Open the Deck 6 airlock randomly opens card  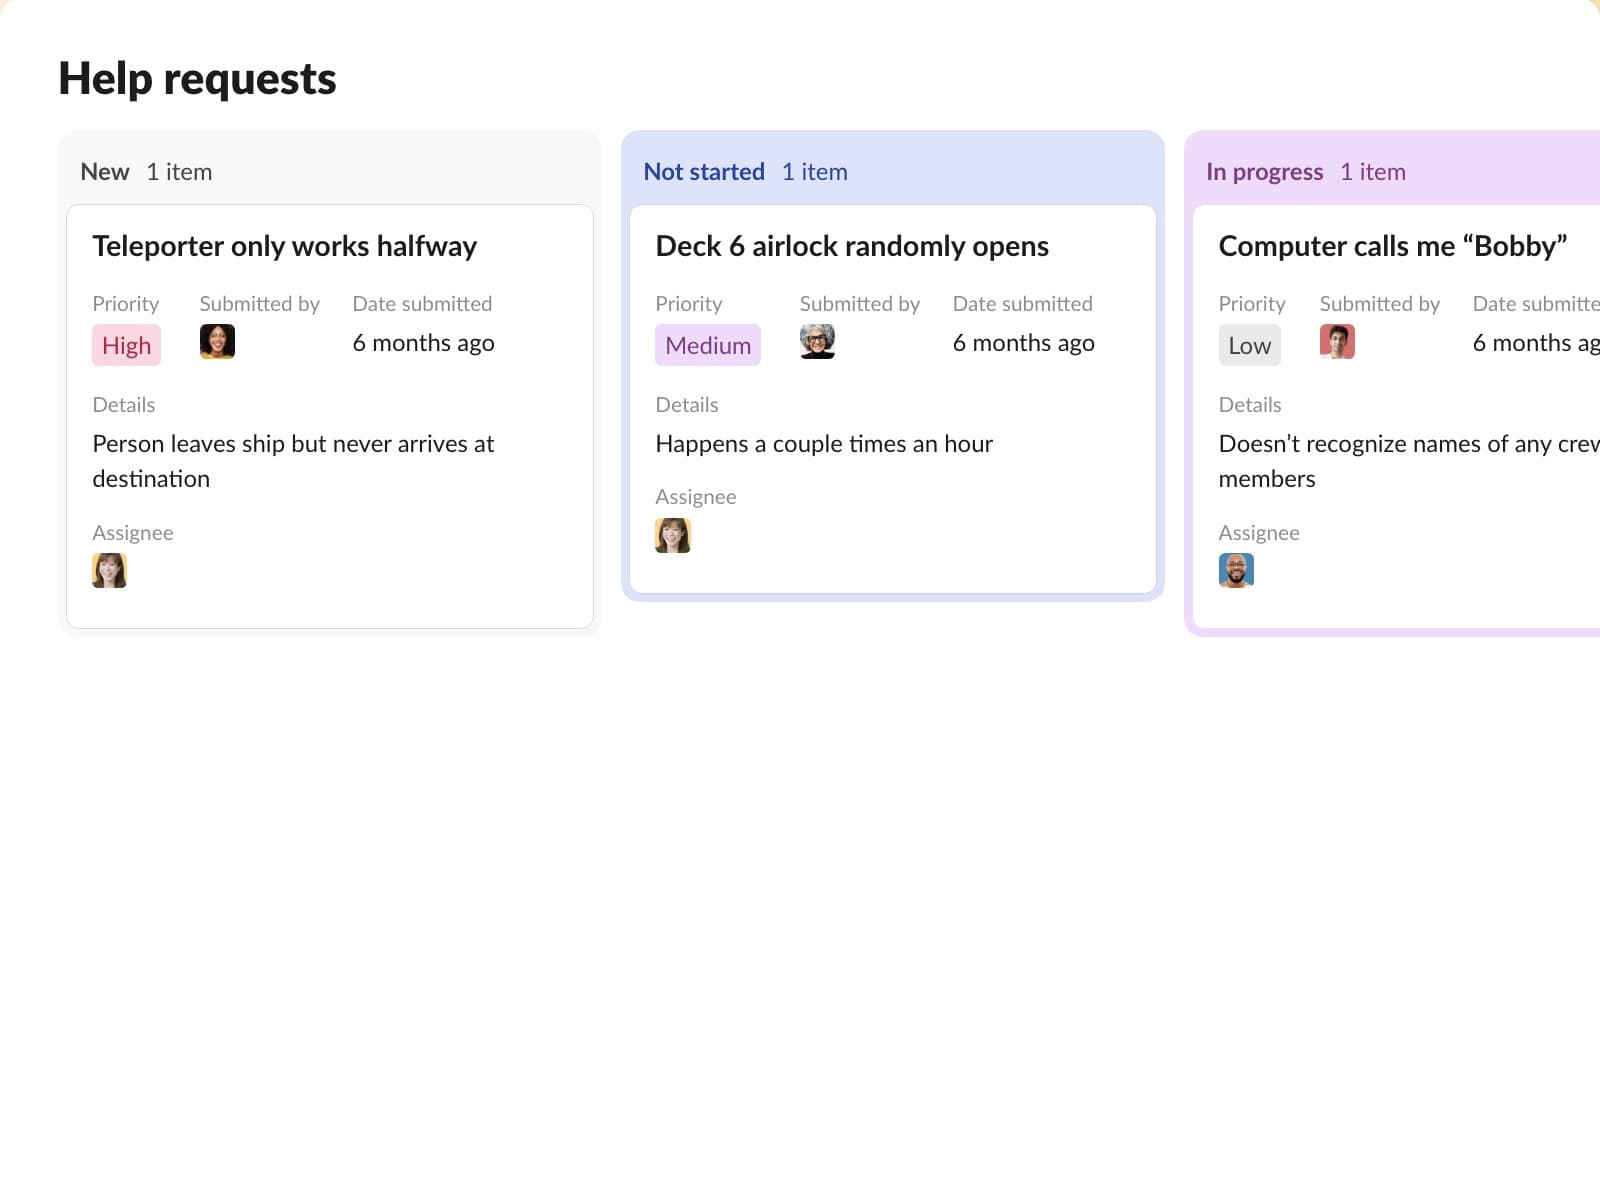tap(852, 246)
